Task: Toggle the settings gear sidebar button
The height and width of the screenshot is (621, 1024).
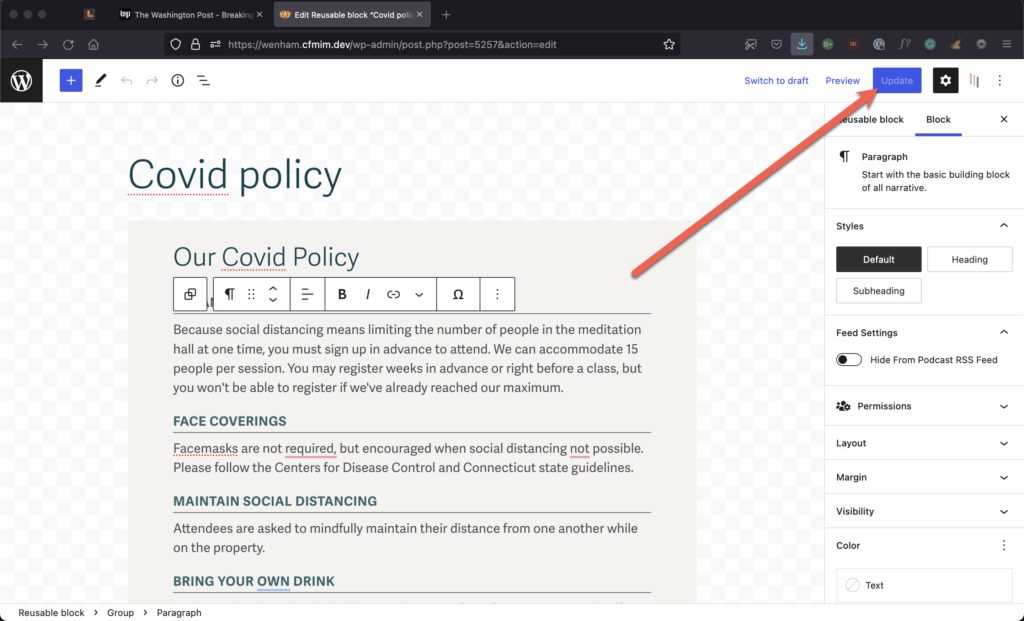Action: 945,81
